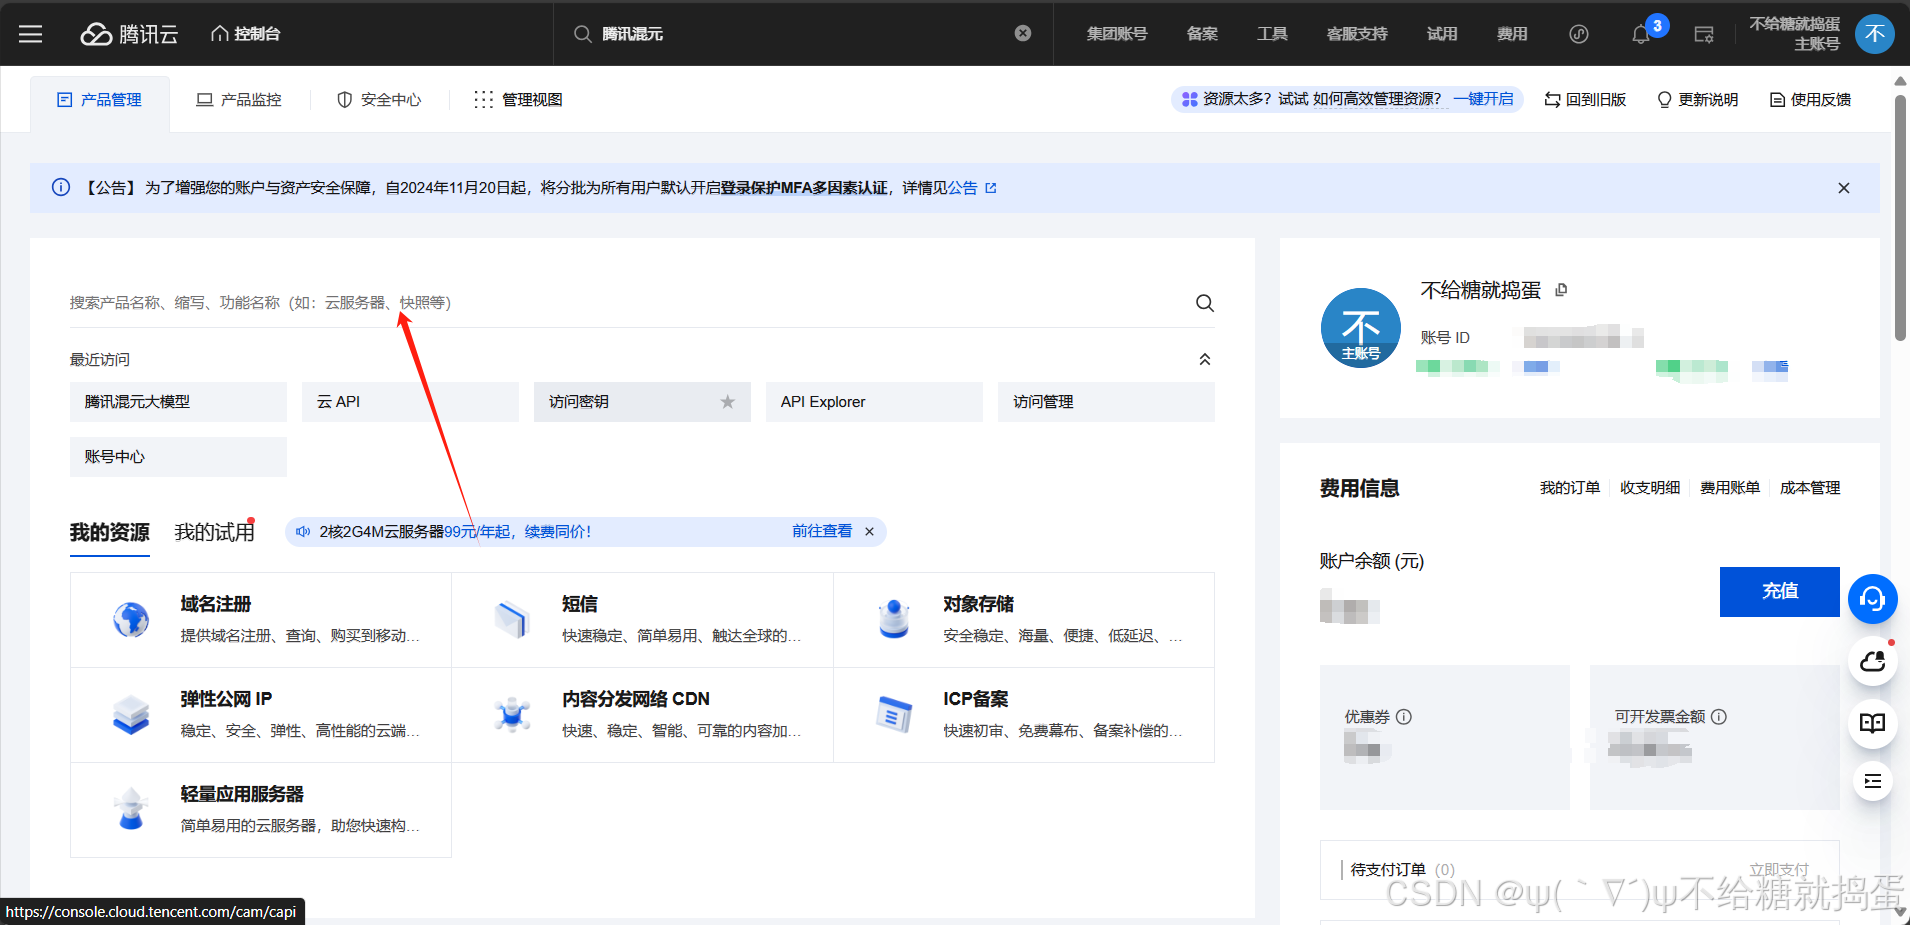Open the 费用 menu
The image size is (1910, 925).
pyautogui.click(x=1512, y=34)
